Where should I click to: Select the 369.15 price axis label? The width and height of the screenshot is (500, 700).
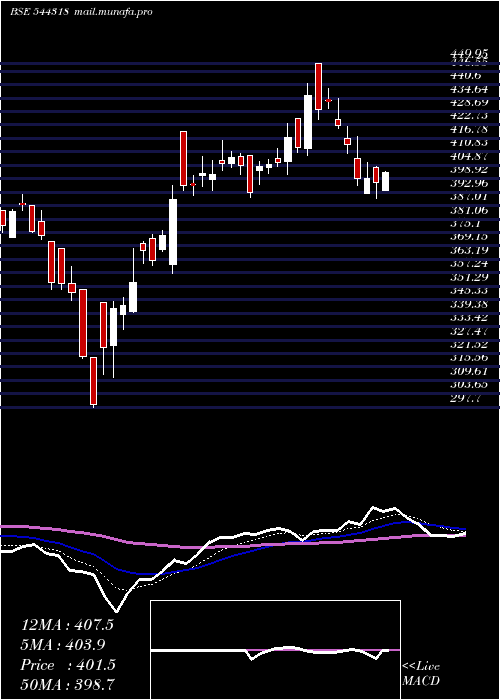click(469, 237)
